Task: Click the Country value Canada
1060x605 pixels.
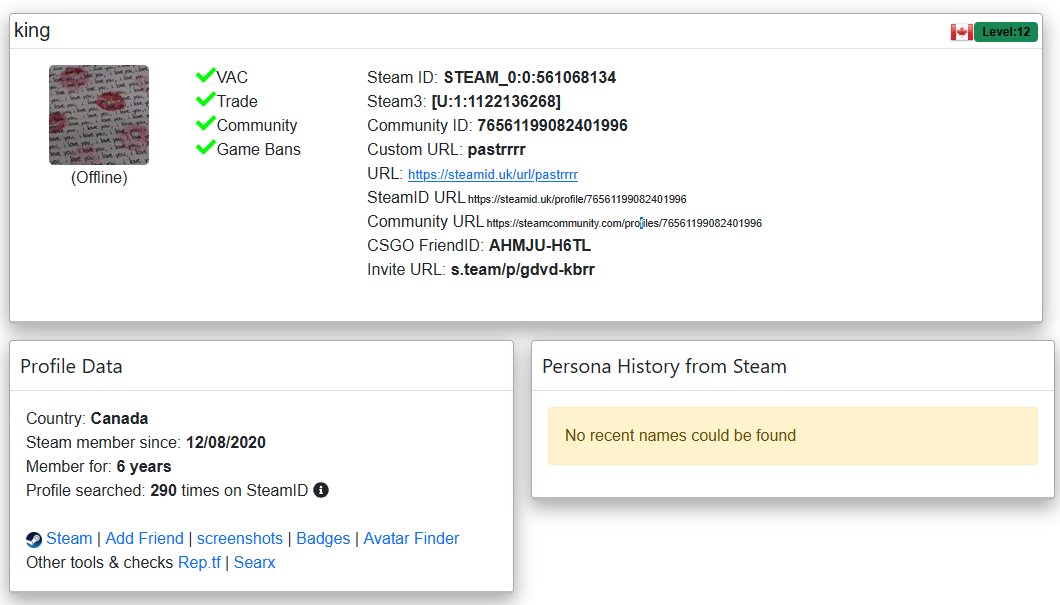Action: [x=119, y=418]
